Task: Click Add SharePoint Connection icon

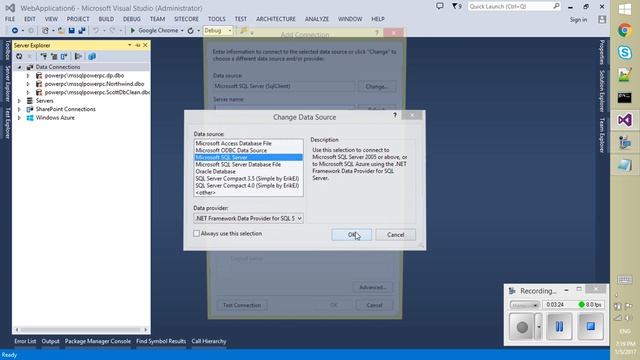Action: tap(64, 56)
